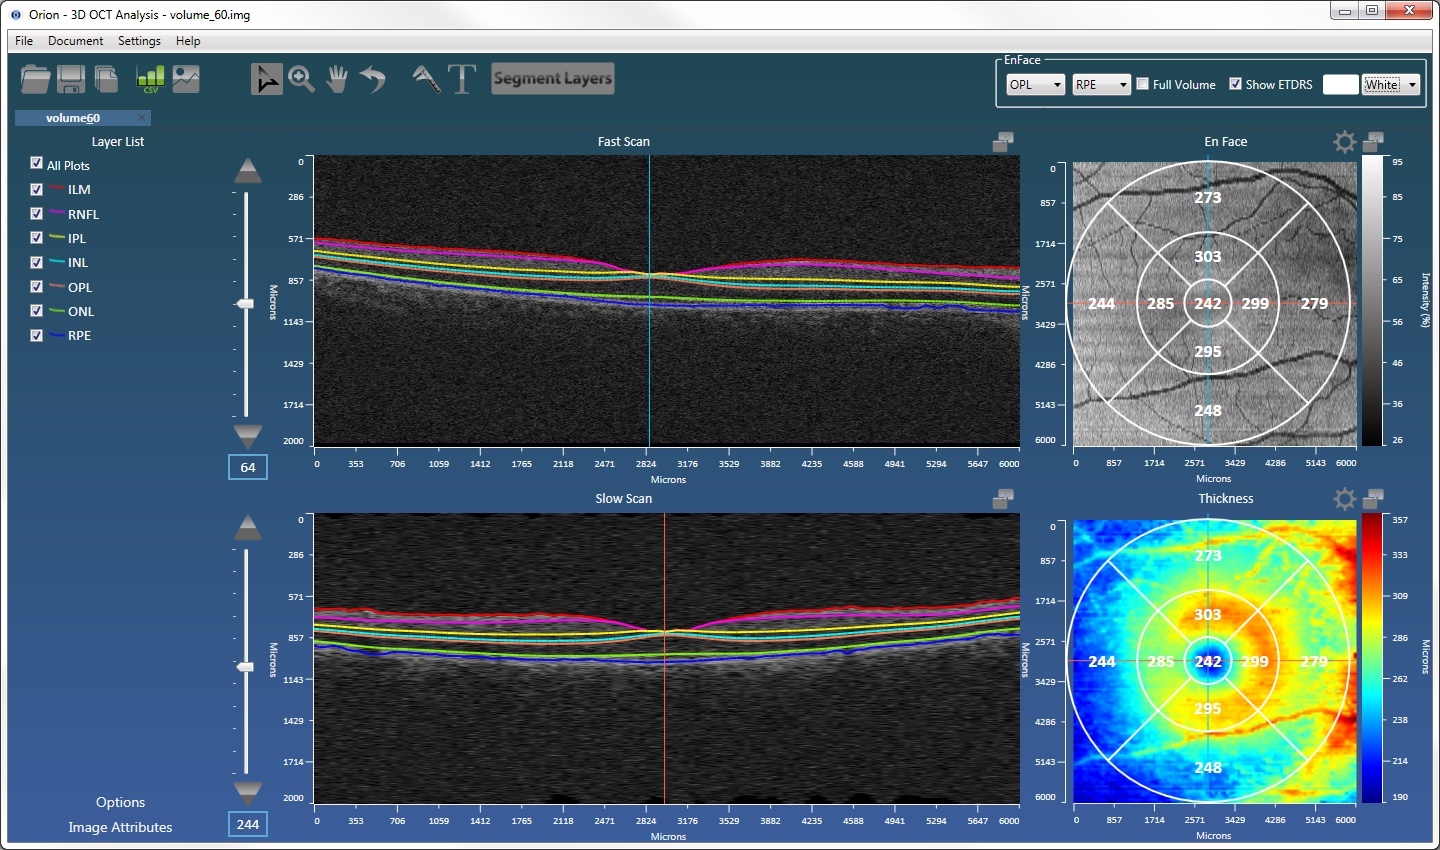The height and width of the screenshot is (850, 1440).
Task: Click the Slow Scan slider up arrow
Action: [x=247, y=528]
